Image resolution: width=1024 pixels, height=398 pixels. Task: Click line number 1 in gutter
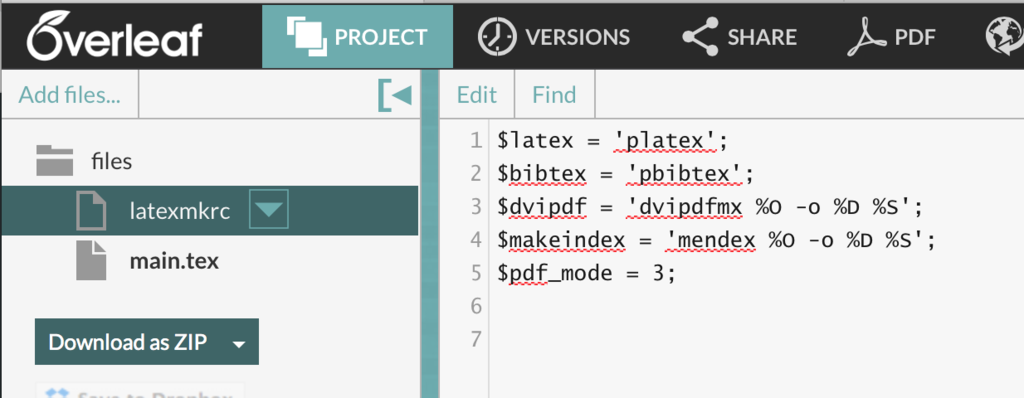pos(475,141)
